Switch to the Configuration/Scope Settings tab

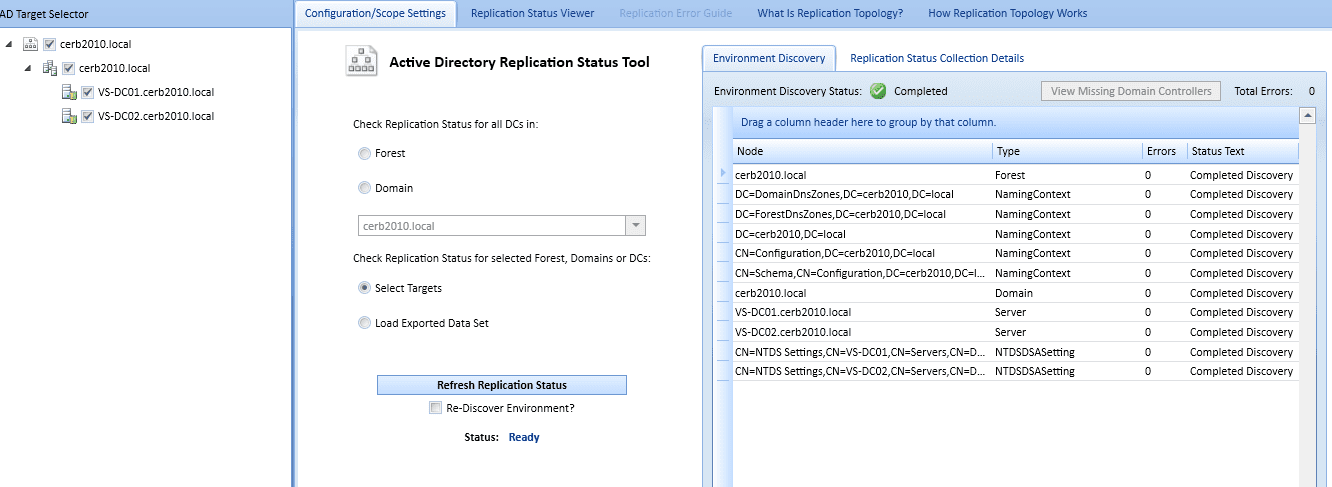[376, 13]
